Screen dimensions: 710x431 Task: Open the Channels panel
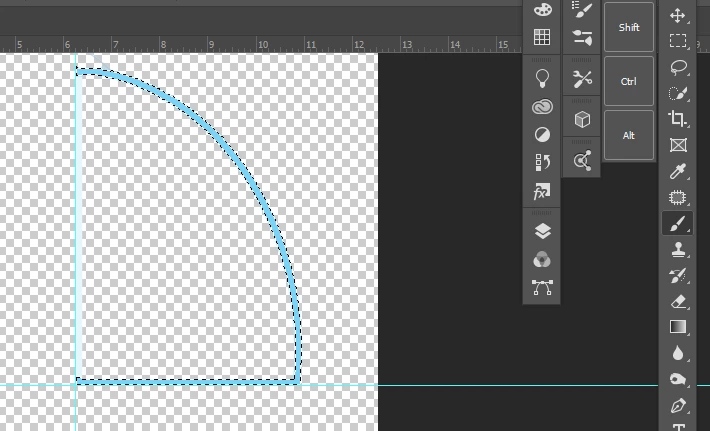(x=542, y=260)
